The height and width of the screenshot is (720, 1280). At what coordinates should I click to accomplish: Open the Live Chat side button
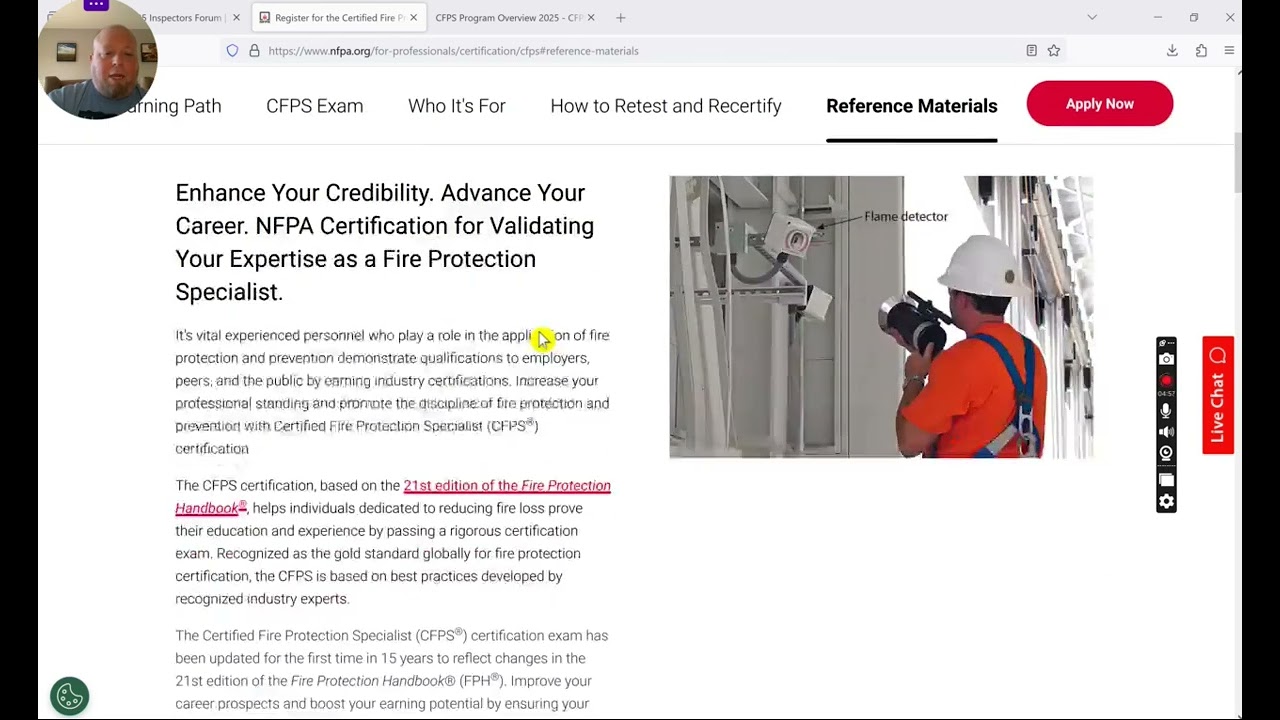click(x=1217, y=395)
